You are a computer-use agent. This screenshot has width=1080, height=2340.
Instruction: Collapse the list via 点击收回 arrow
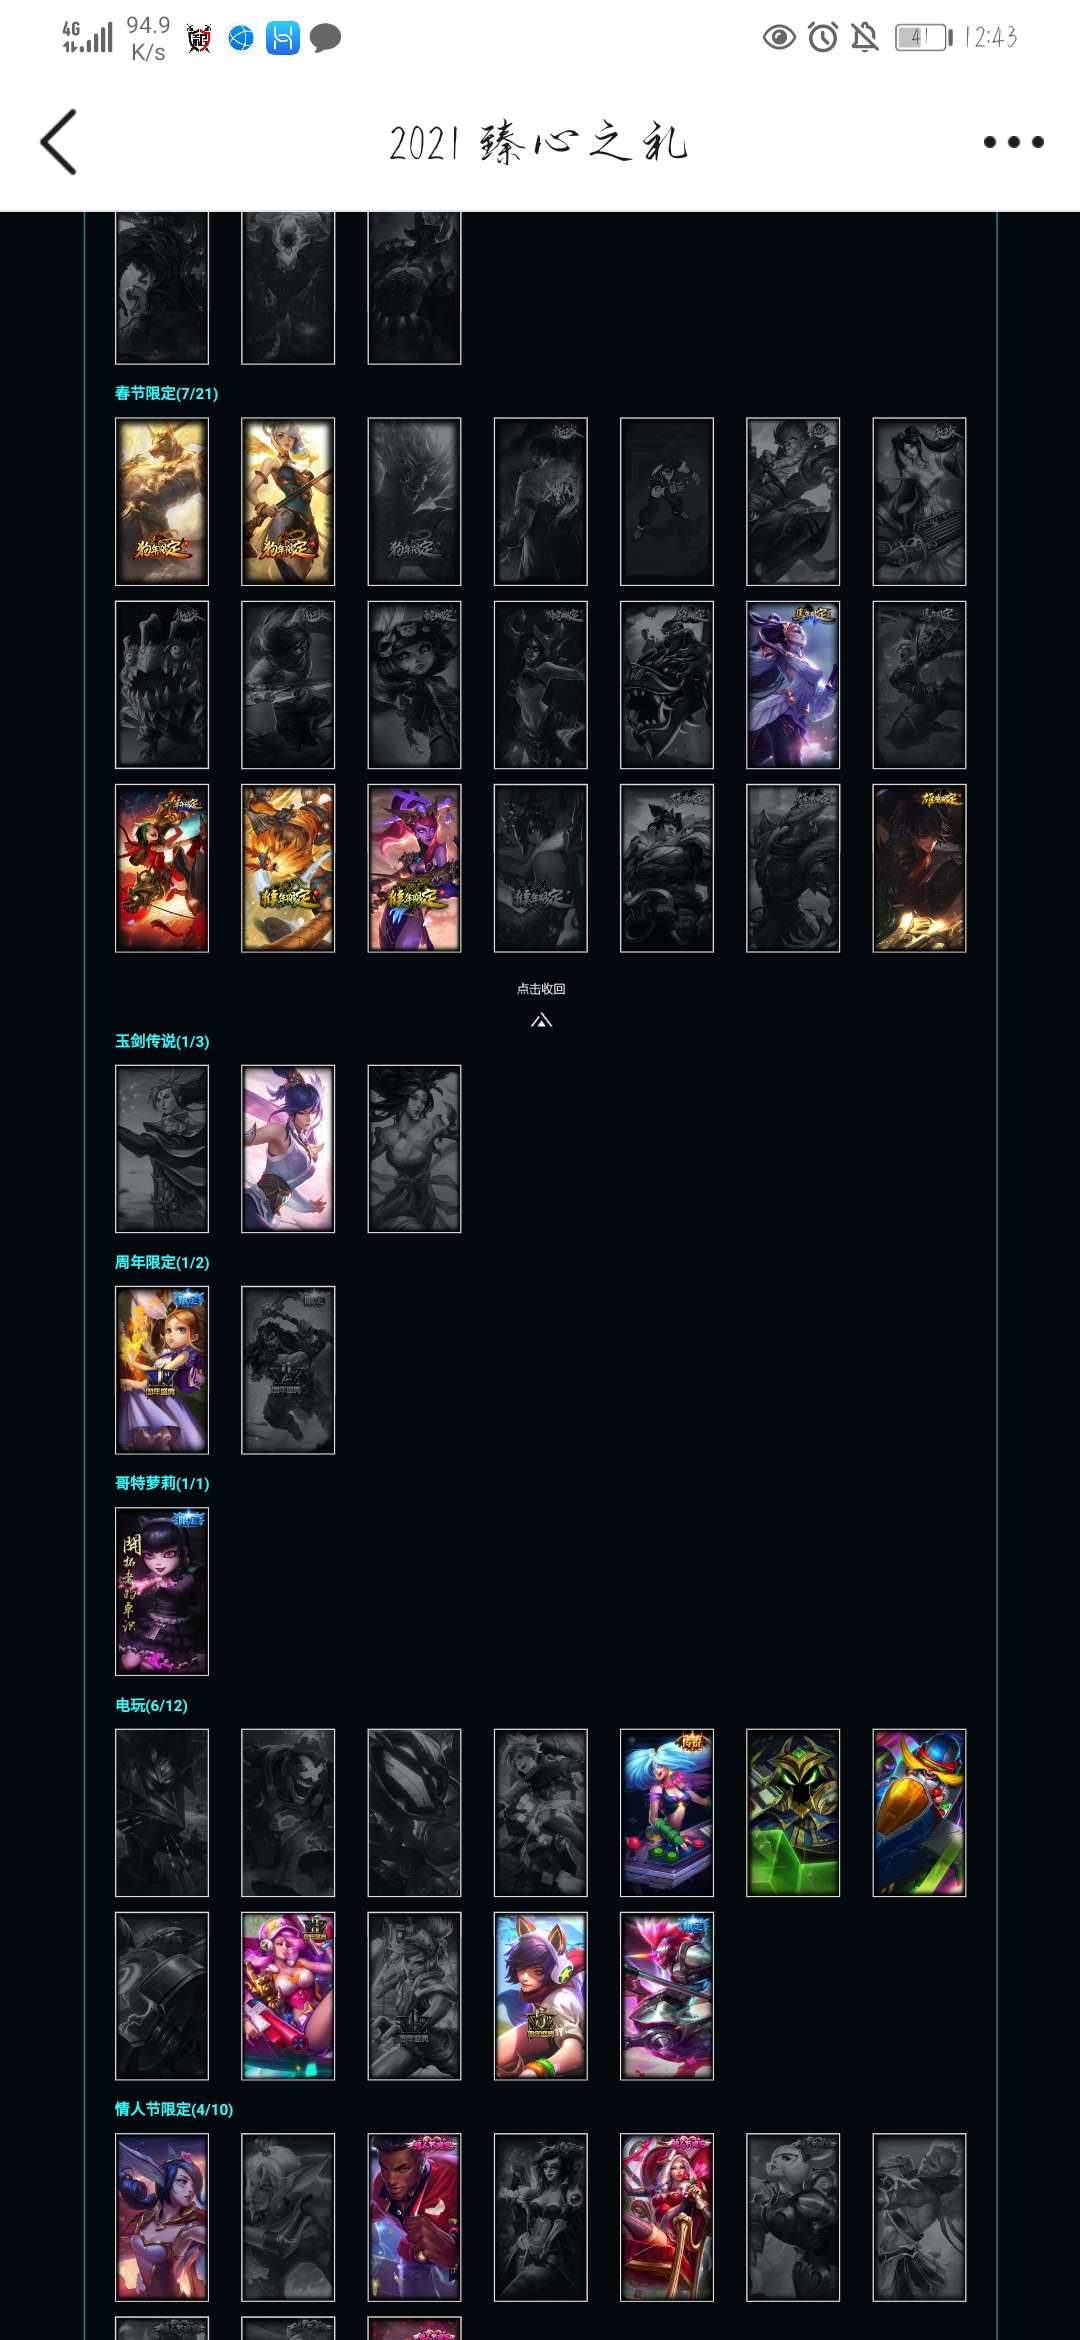pyautogui.click(x=541, y=1020)
